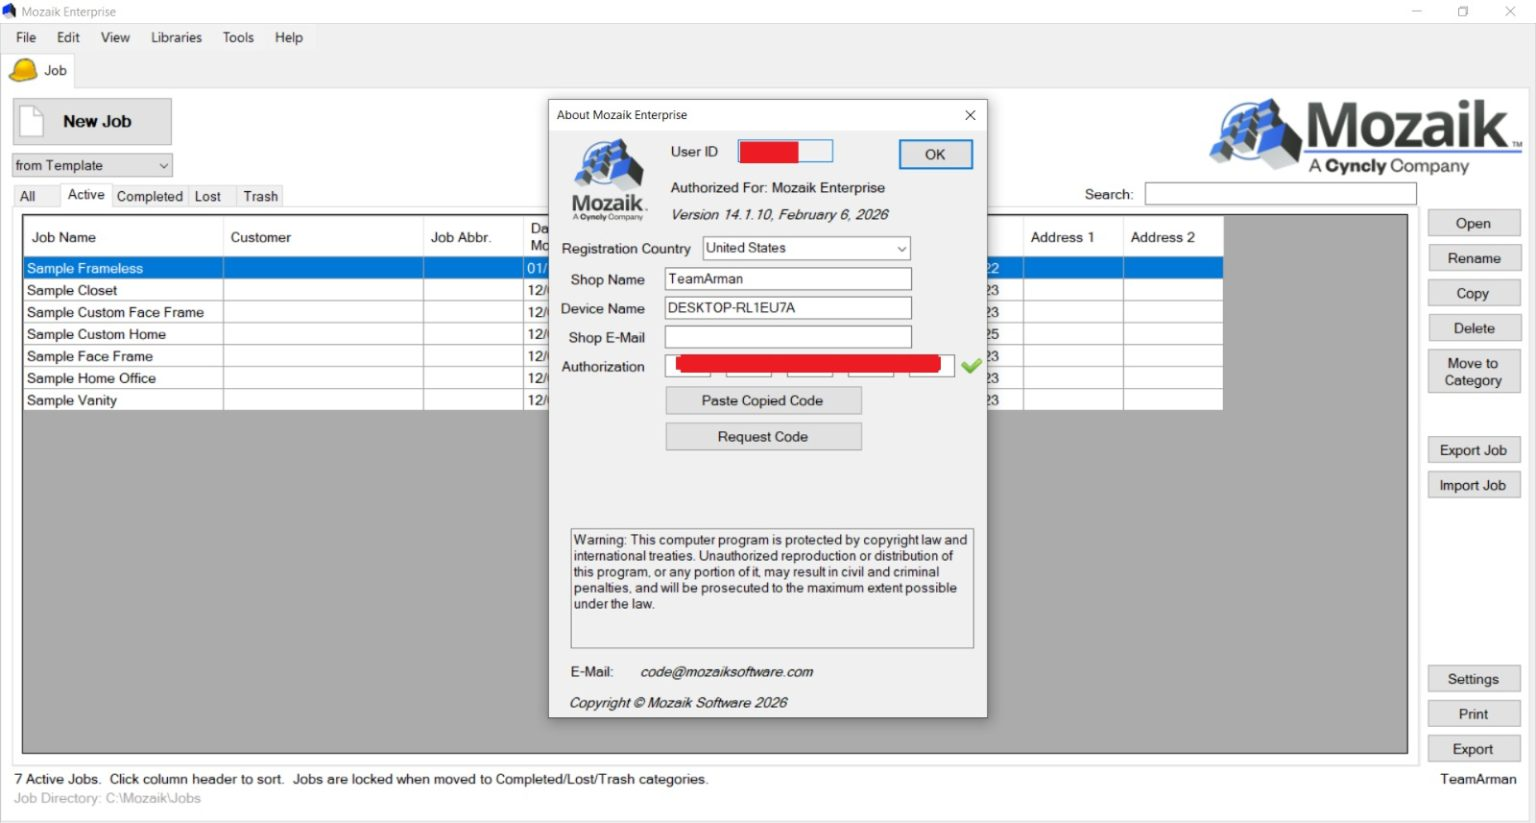Screen dimensions: 1536x823
Task: Sort by the Job Abbr. column header
Action: pos(473,237)
